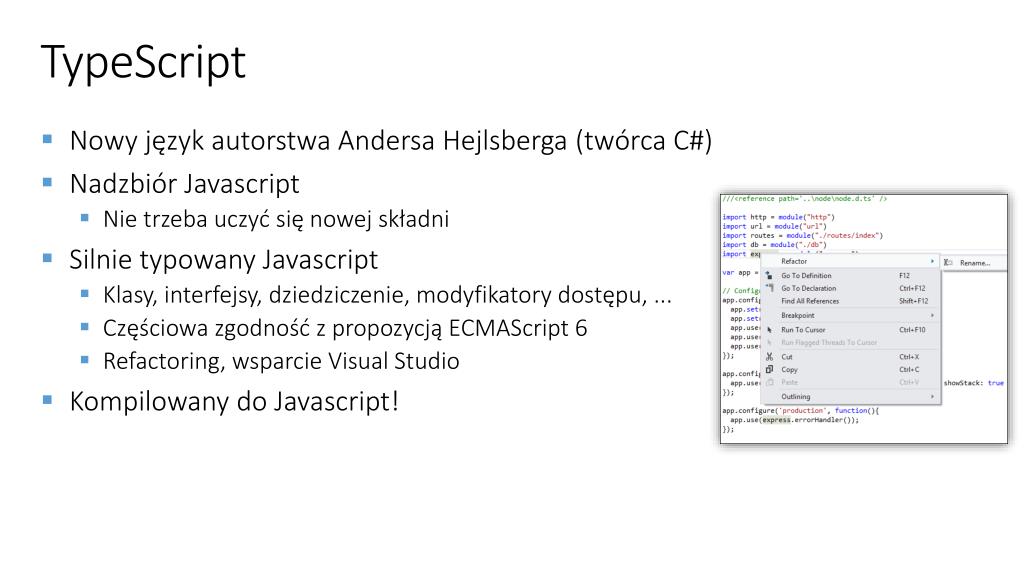The height and width of the screenshot is (576, 1024).
Task: Expand the Outlining submenu arrow
Action: (x=932, y=396)
